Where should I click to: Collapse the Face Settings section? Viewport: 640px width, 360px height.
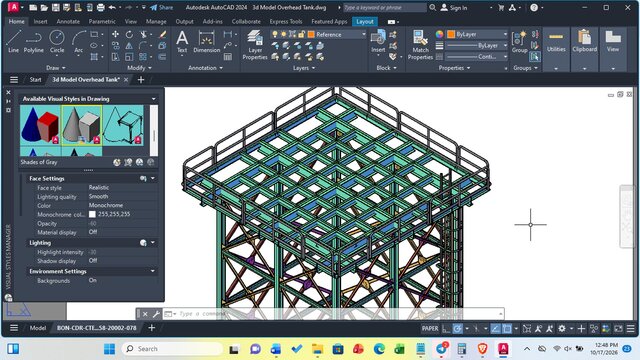[x=153, y=178]
